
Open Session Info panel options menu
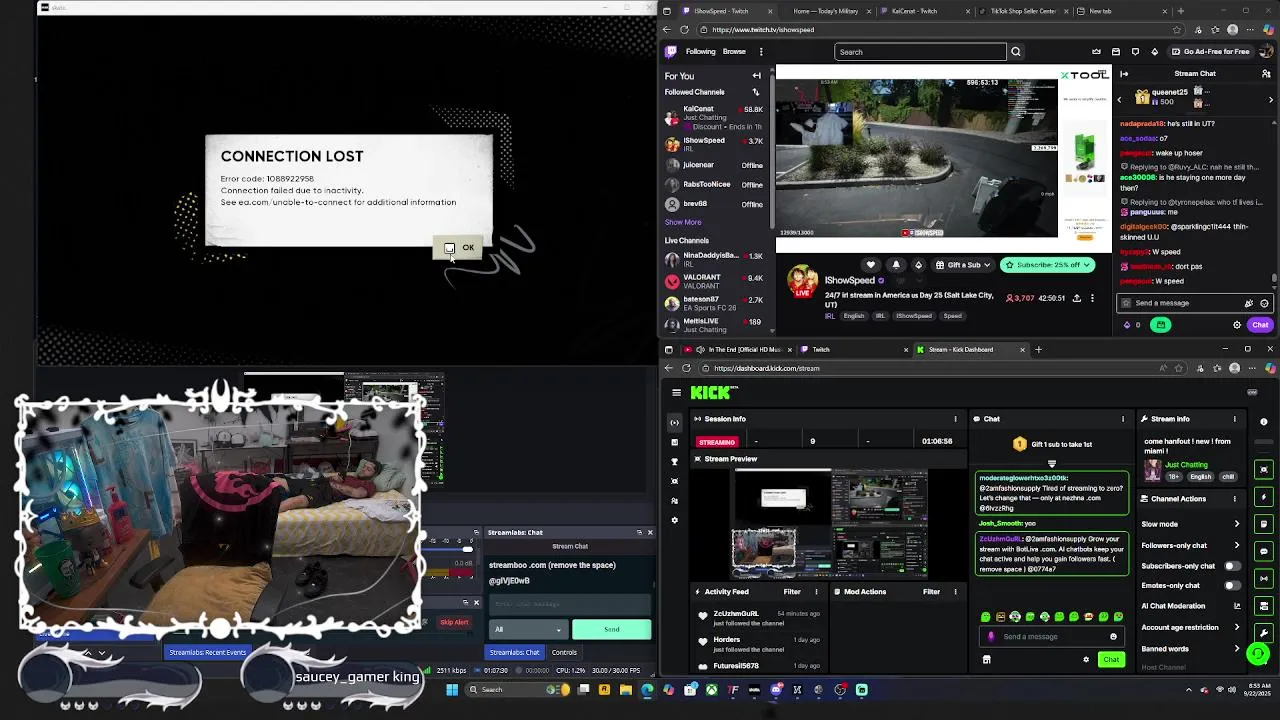pos(955,419)
